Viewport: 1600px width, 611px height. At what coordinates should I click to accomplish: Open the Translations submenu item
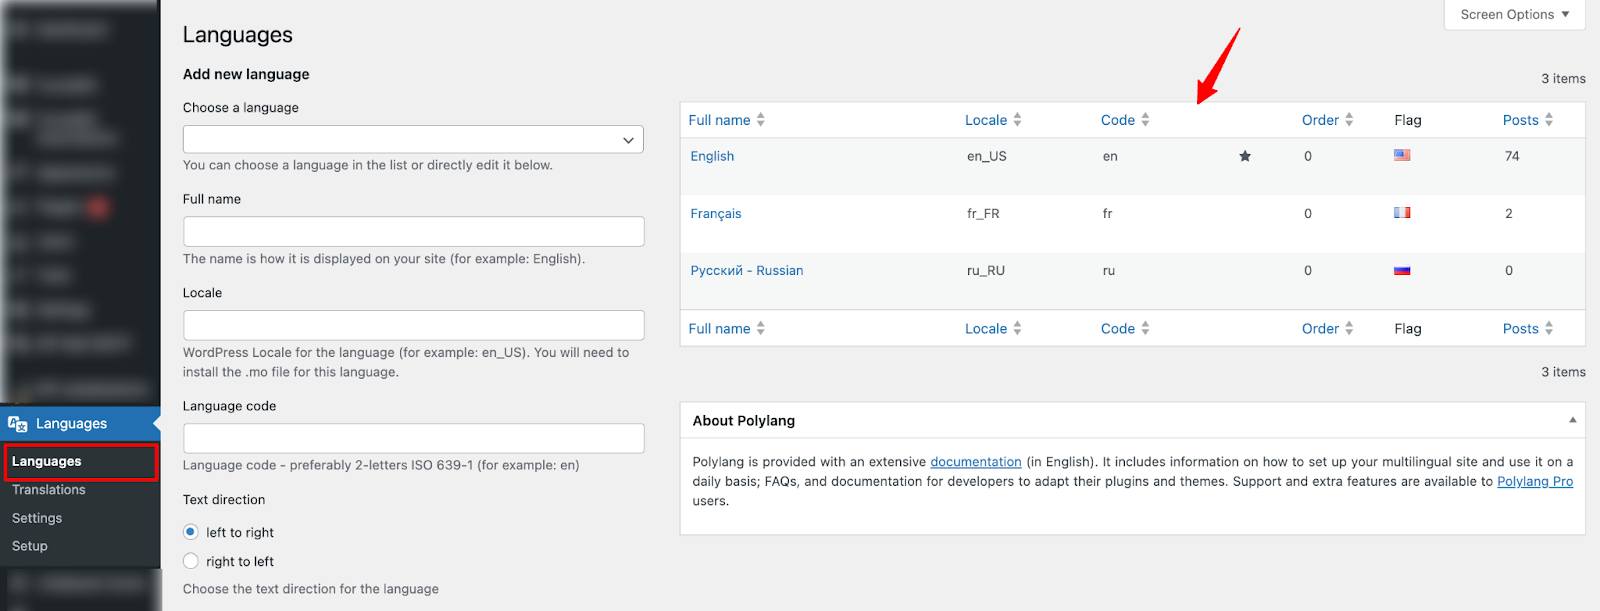[49, 490]
